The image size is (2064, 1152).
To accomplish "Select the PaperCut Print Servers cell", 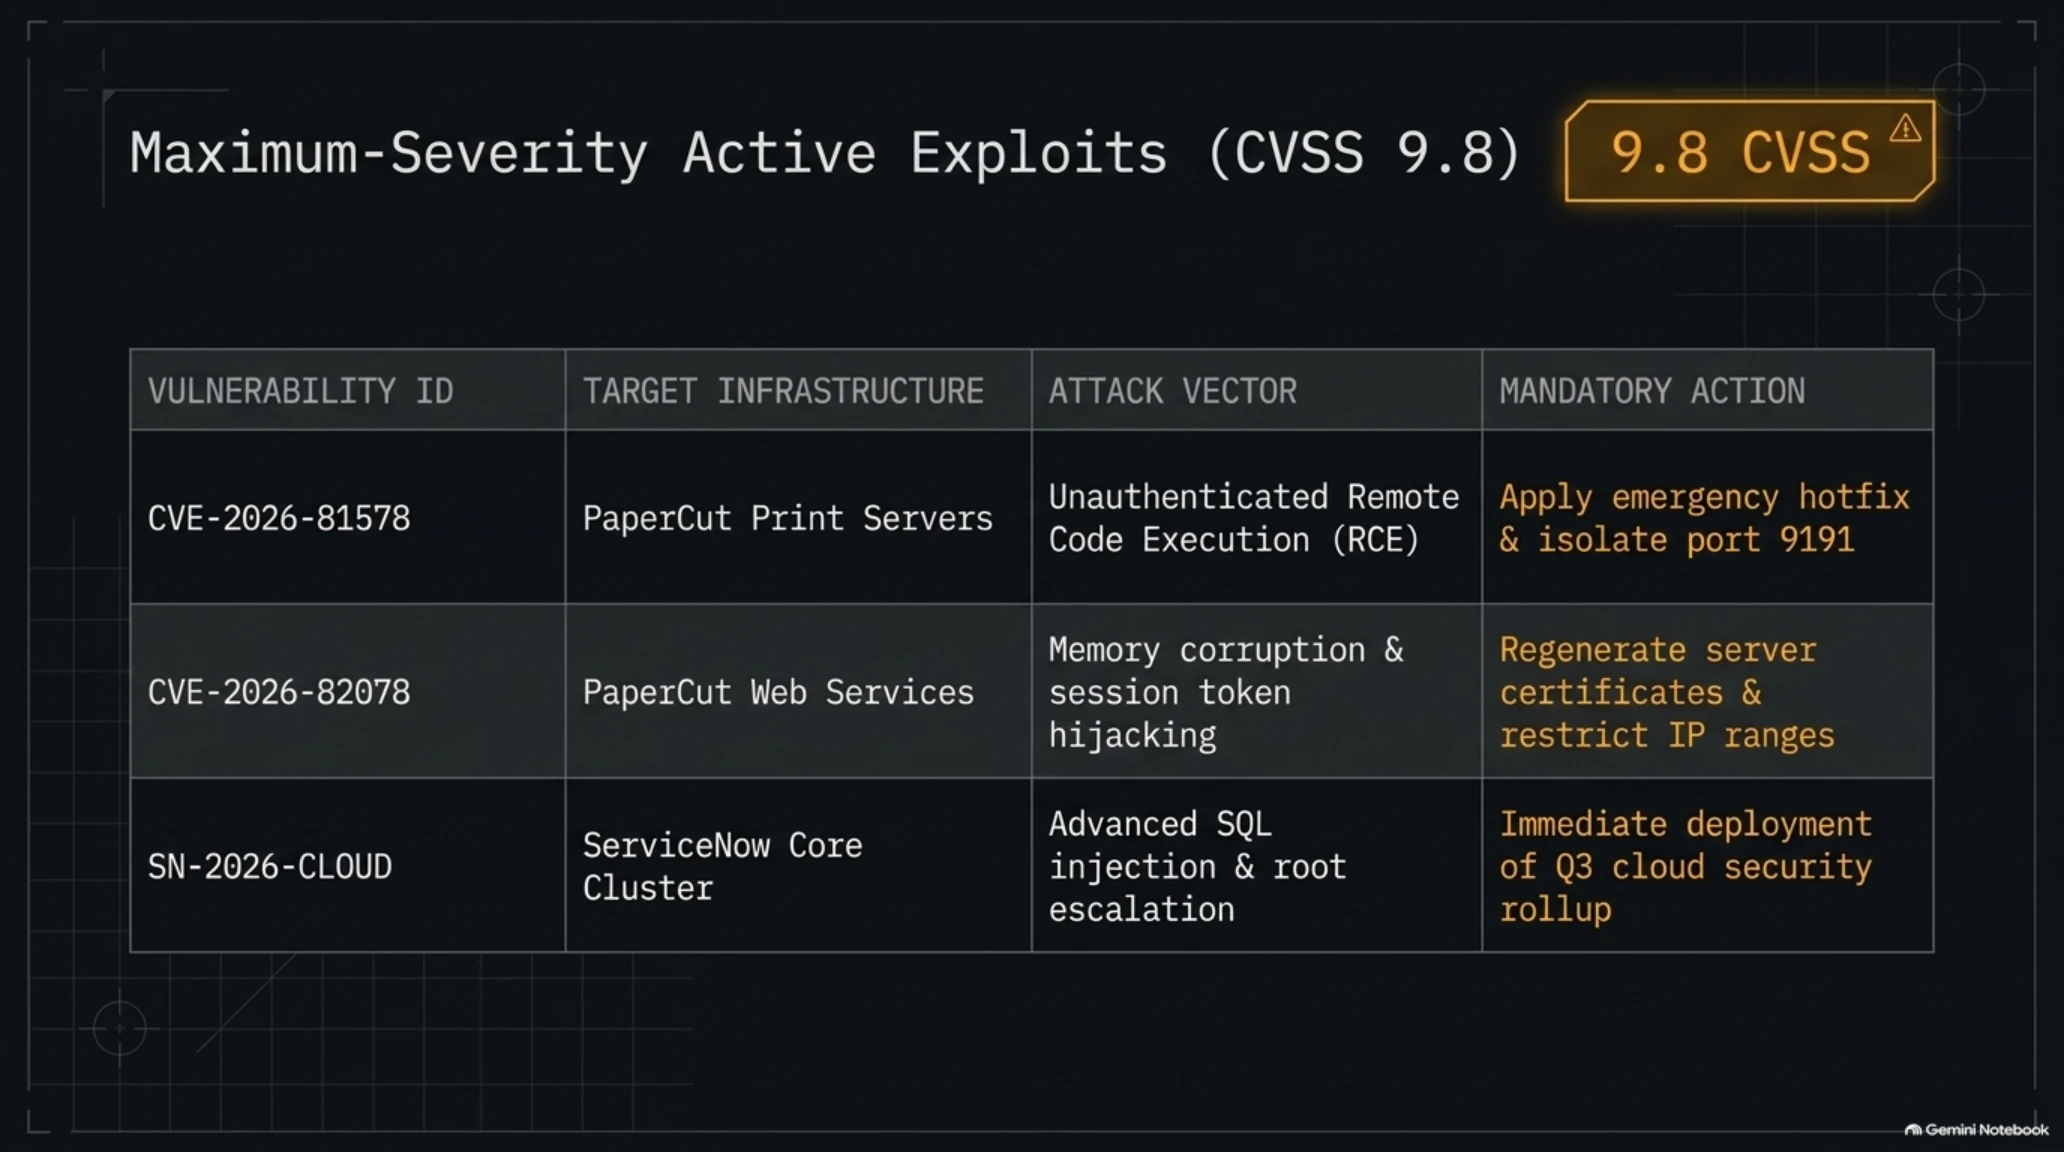I will tap(798, 517).
